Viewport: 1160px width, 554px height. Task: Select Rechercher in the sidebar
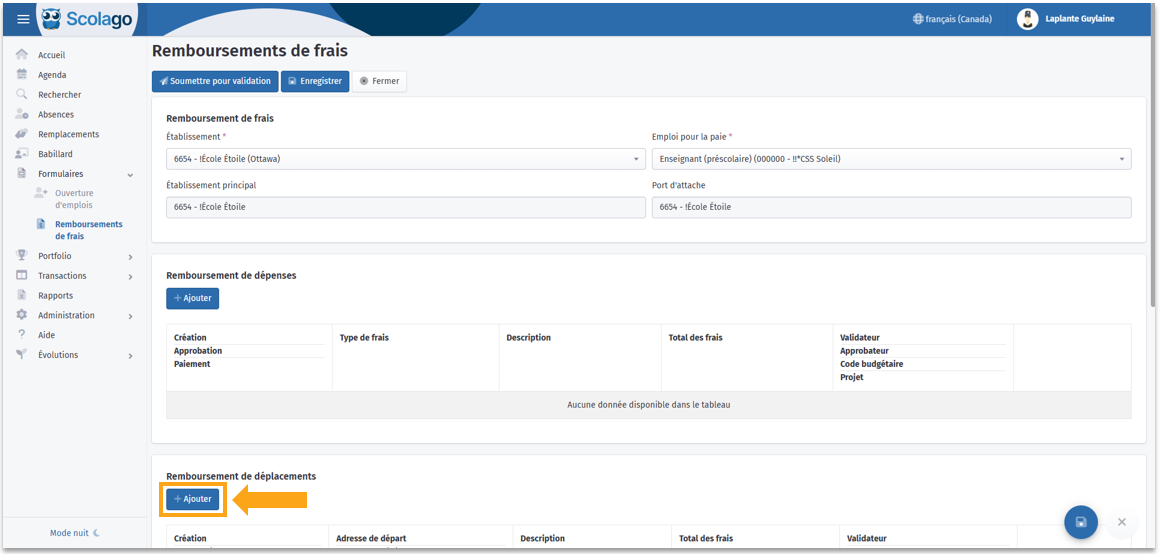(x=60, y=95)
